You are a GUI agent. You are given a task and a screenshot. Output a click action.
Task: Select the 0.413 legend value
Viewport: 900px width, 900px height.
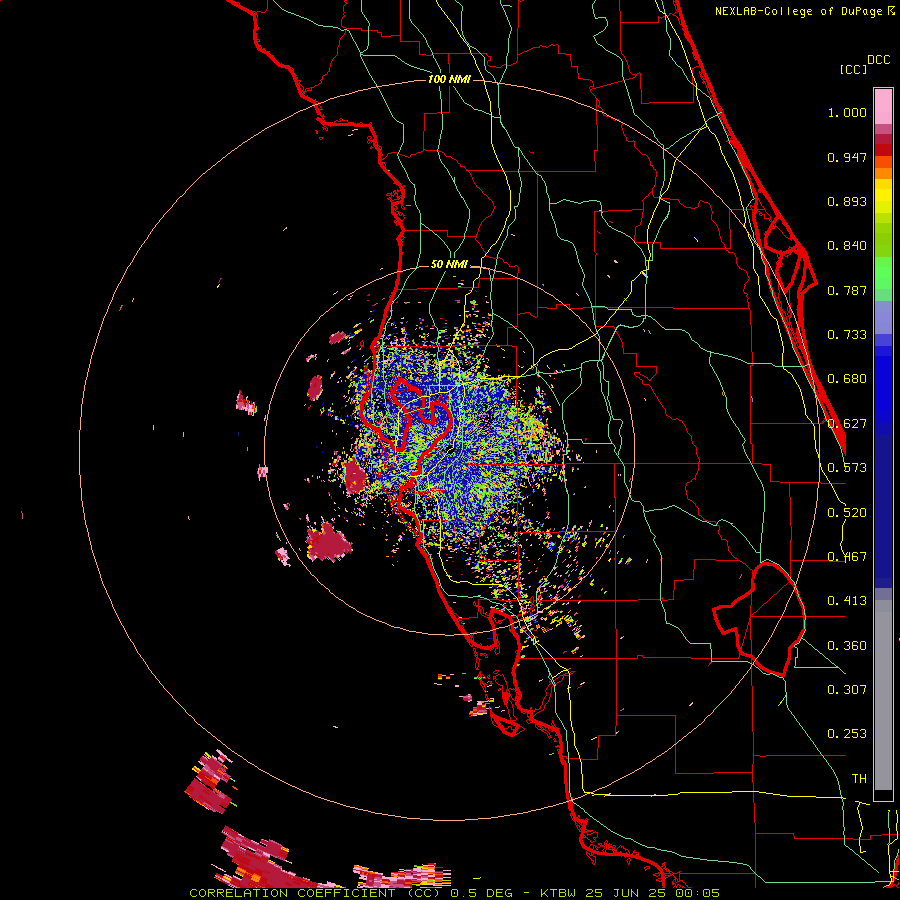[x=847, y=601]
